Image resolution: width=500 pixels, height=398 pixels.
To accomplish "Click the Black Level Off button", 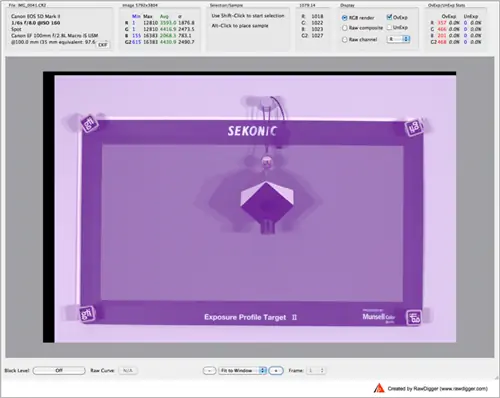I will coord(59,370).
